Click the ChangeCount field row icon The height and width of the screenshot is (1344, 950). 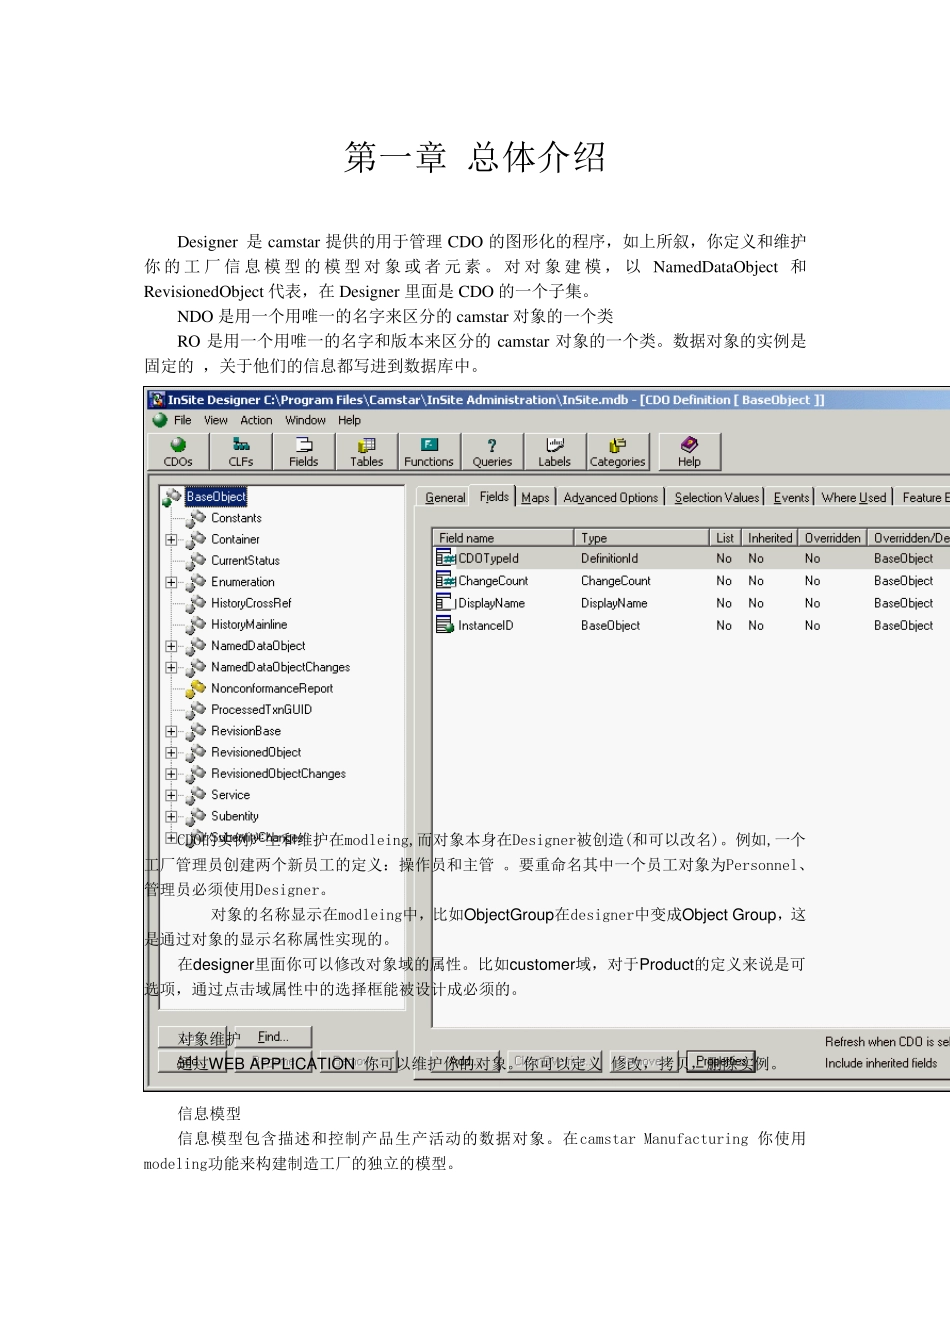[445, 580]
